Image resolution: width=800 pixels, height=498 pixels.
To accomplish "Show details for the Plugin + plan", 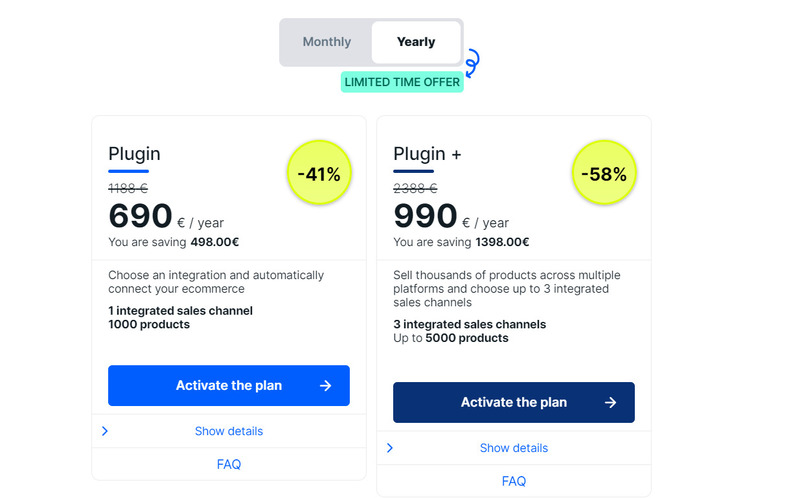I will pyautogui.click(x=514, y=448).
